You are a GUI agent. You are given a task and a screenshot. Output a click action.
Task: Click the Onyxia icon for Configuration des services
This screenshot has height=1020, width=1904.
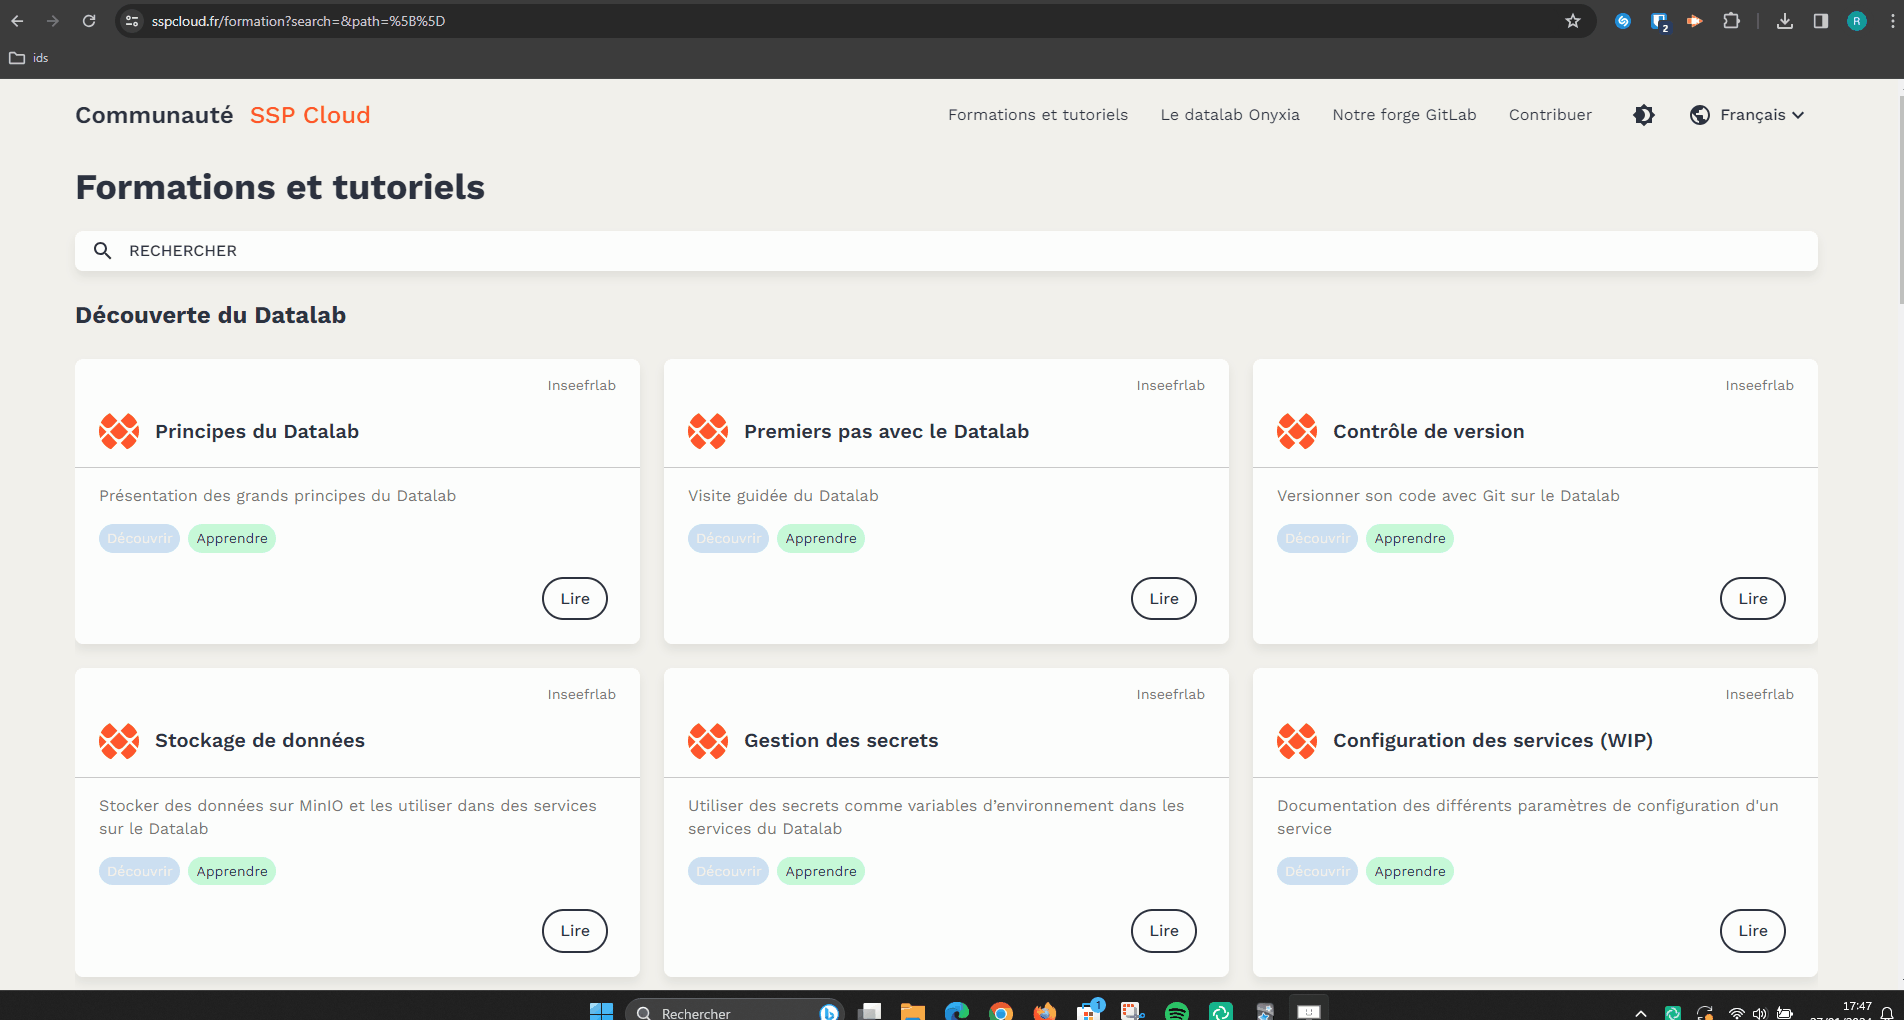[1297, 741]
